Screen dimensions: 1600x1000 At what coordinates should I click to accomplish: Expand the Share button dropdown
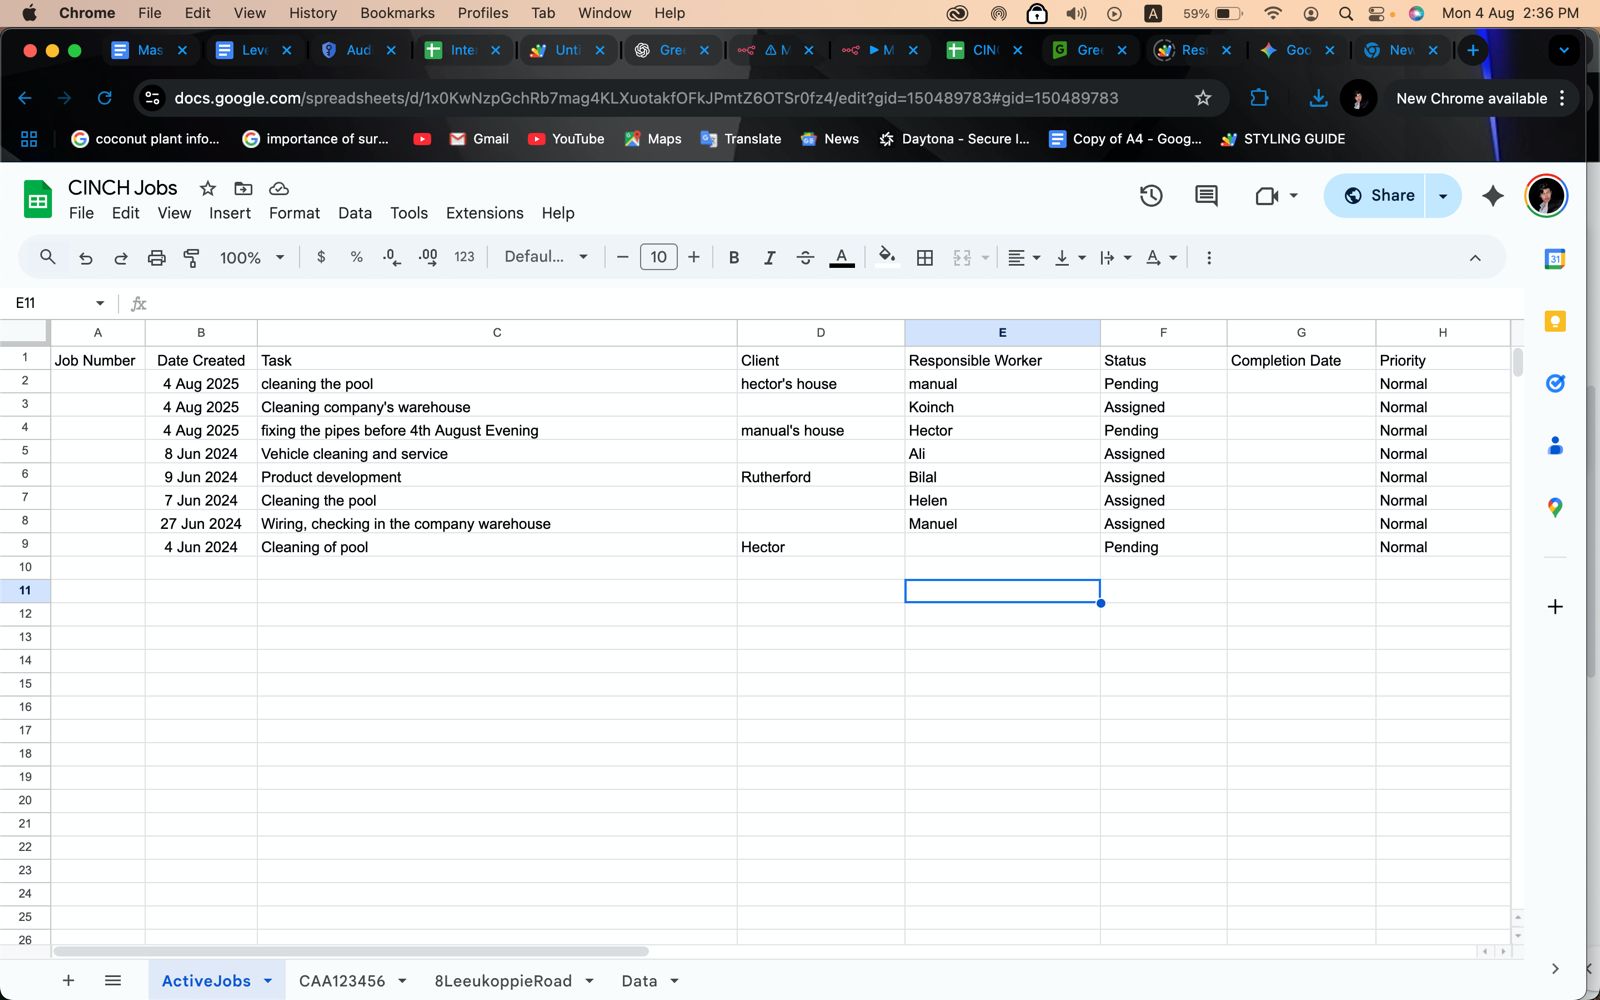click(1441, 195)
